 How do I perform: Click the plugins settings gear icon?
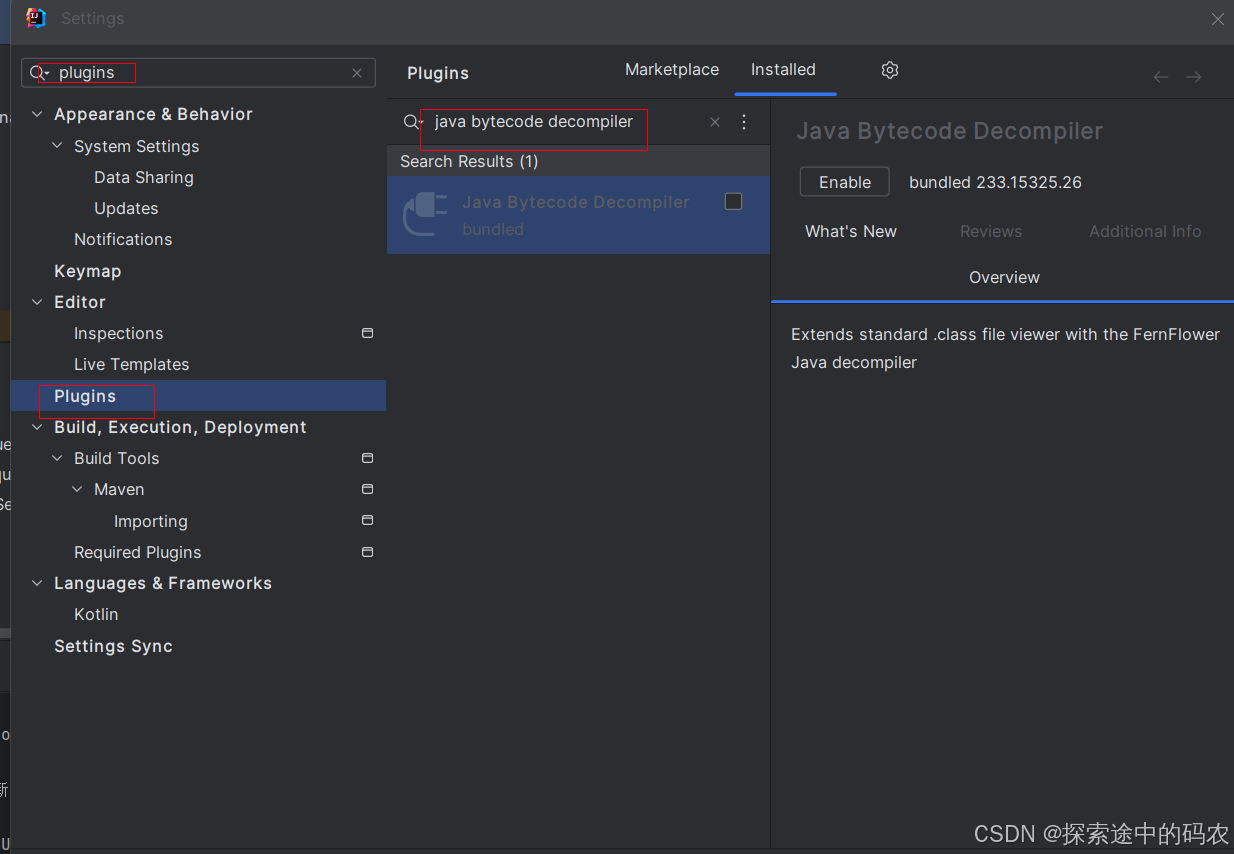(890, 70)
